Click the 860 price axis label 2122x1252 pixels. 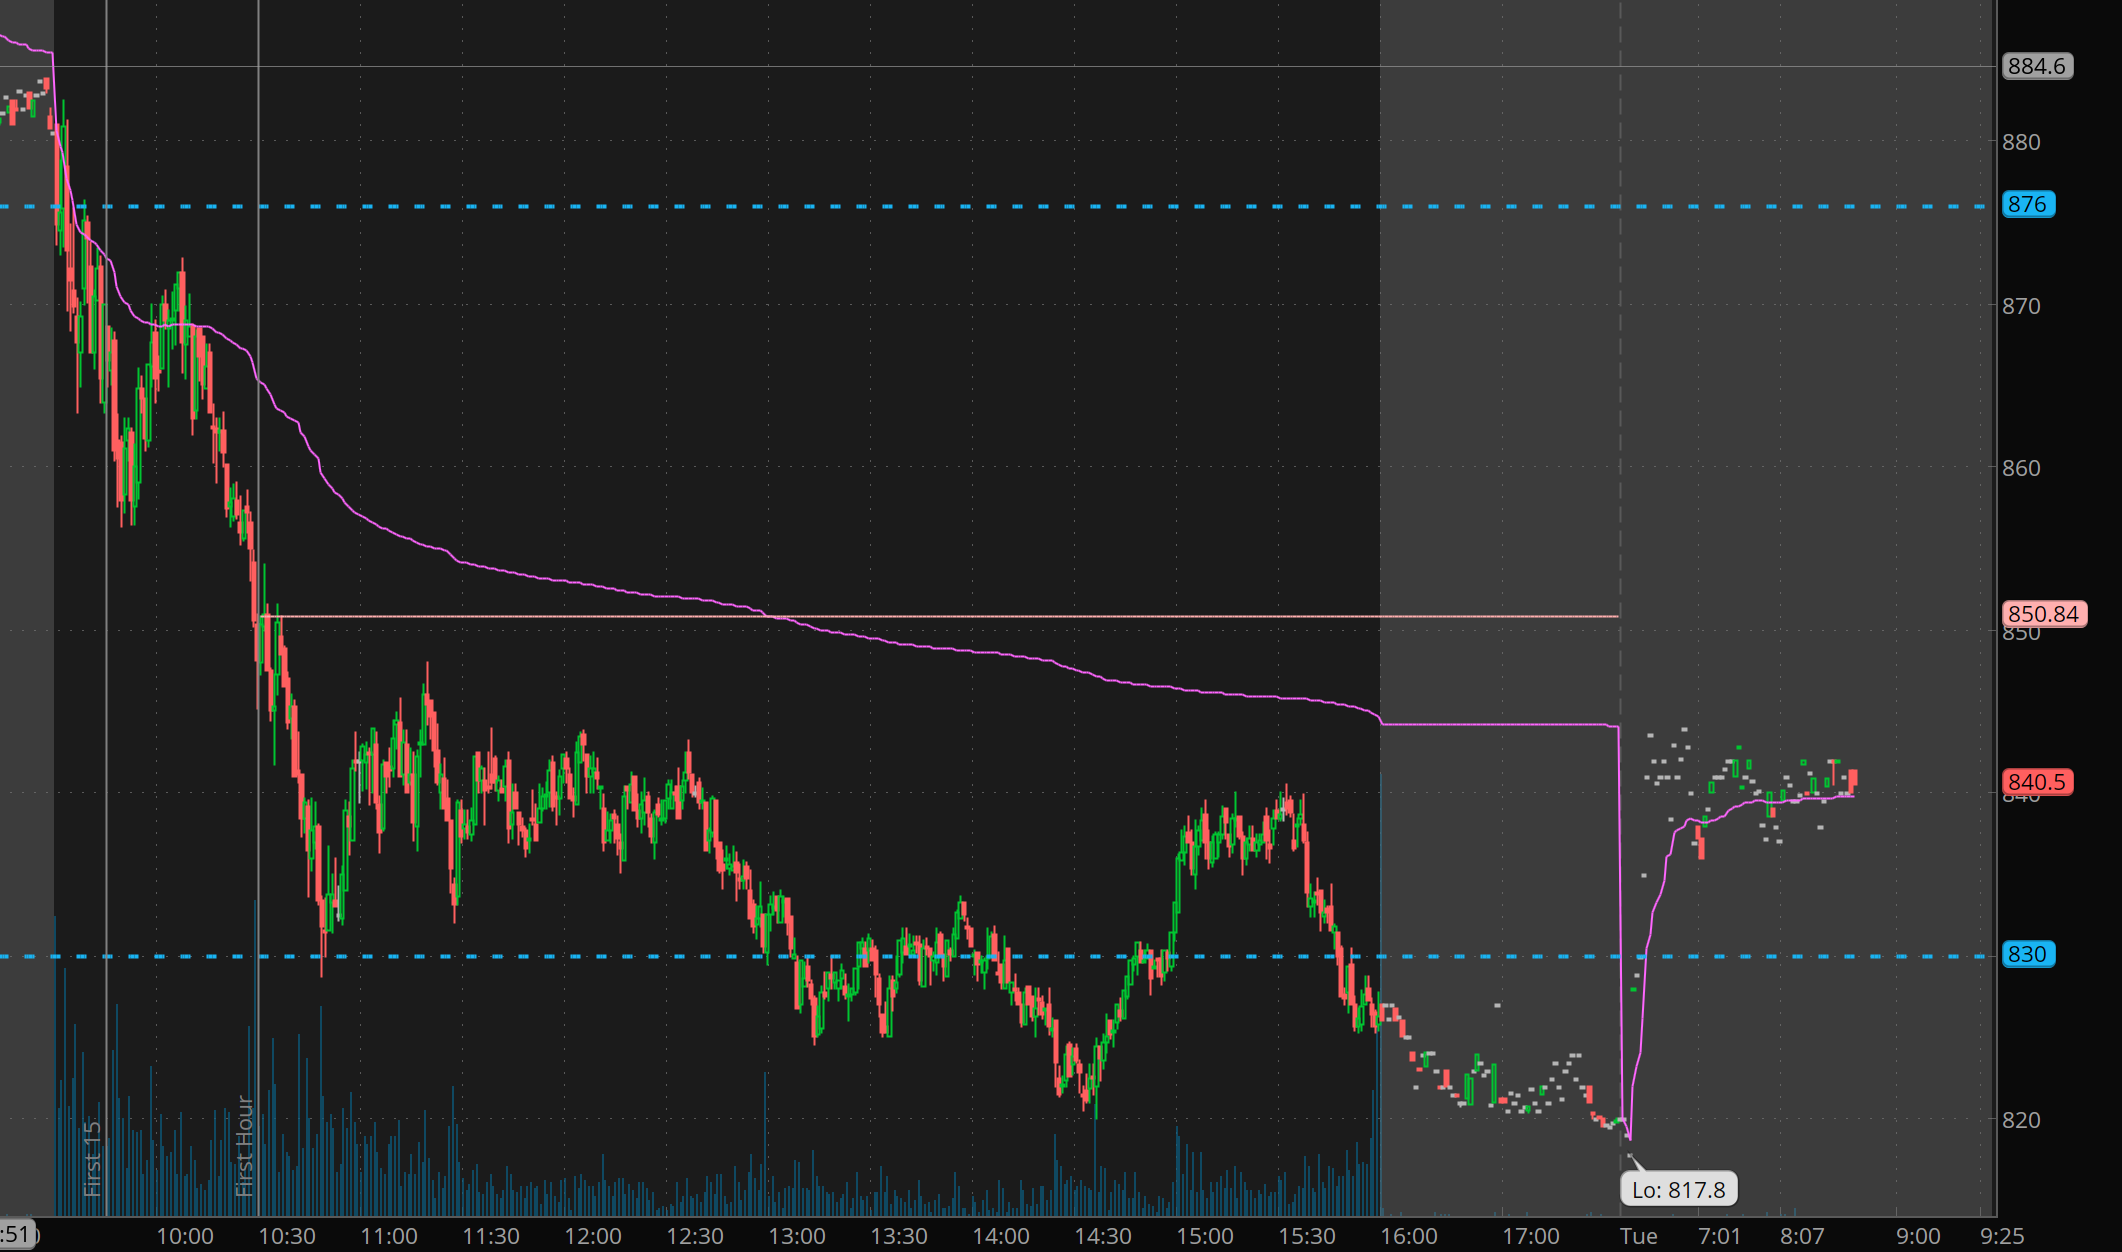click(2020, 468)
